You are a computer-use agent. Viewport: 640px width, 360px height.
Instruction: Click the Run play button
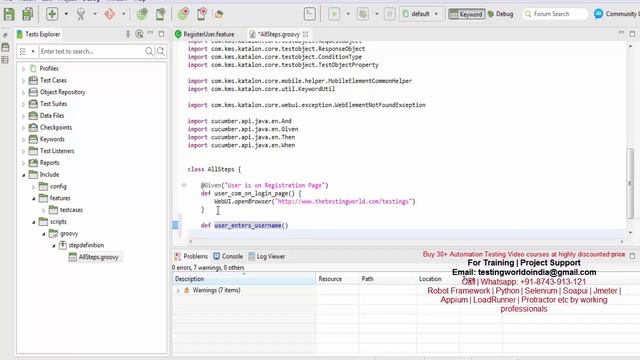334,14
